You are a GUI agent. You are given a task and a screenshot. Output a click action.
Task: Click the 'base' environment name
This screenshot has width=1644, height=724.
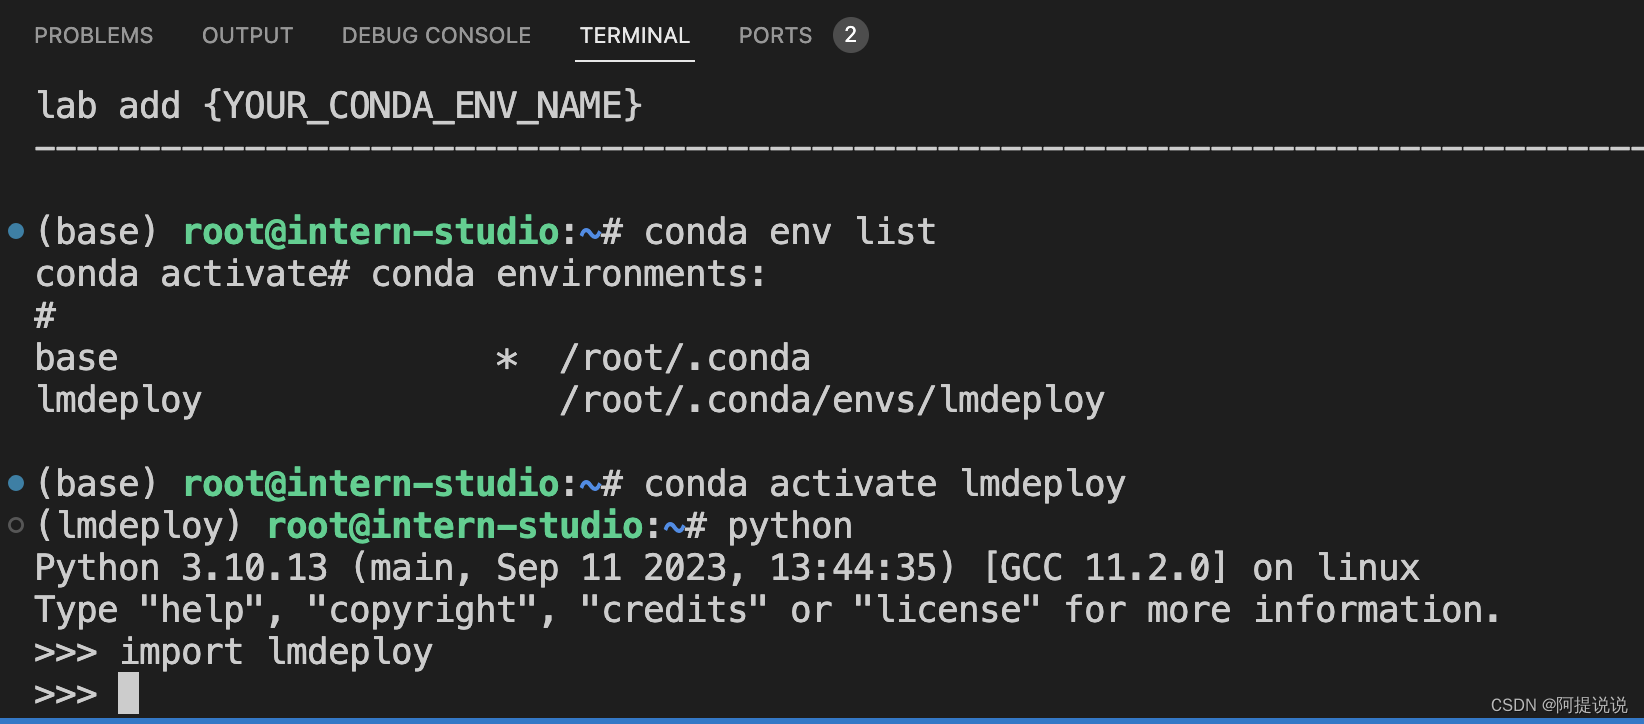[77, 358]
